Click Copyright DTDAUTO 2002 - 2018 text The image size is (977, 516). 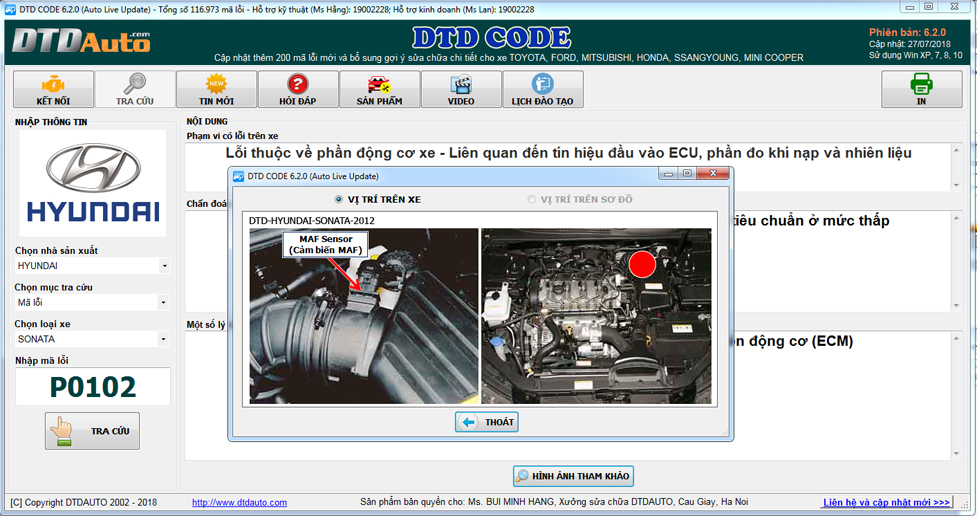point(83,502)
